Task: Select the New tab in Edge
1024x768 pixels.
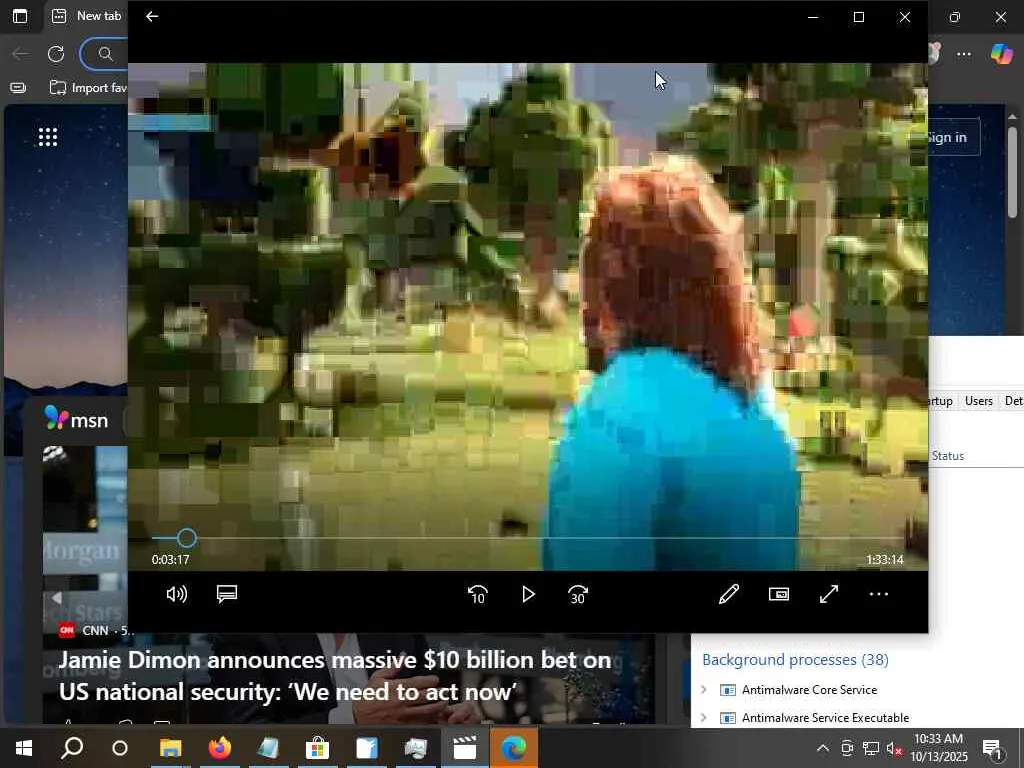Action: 87,16
